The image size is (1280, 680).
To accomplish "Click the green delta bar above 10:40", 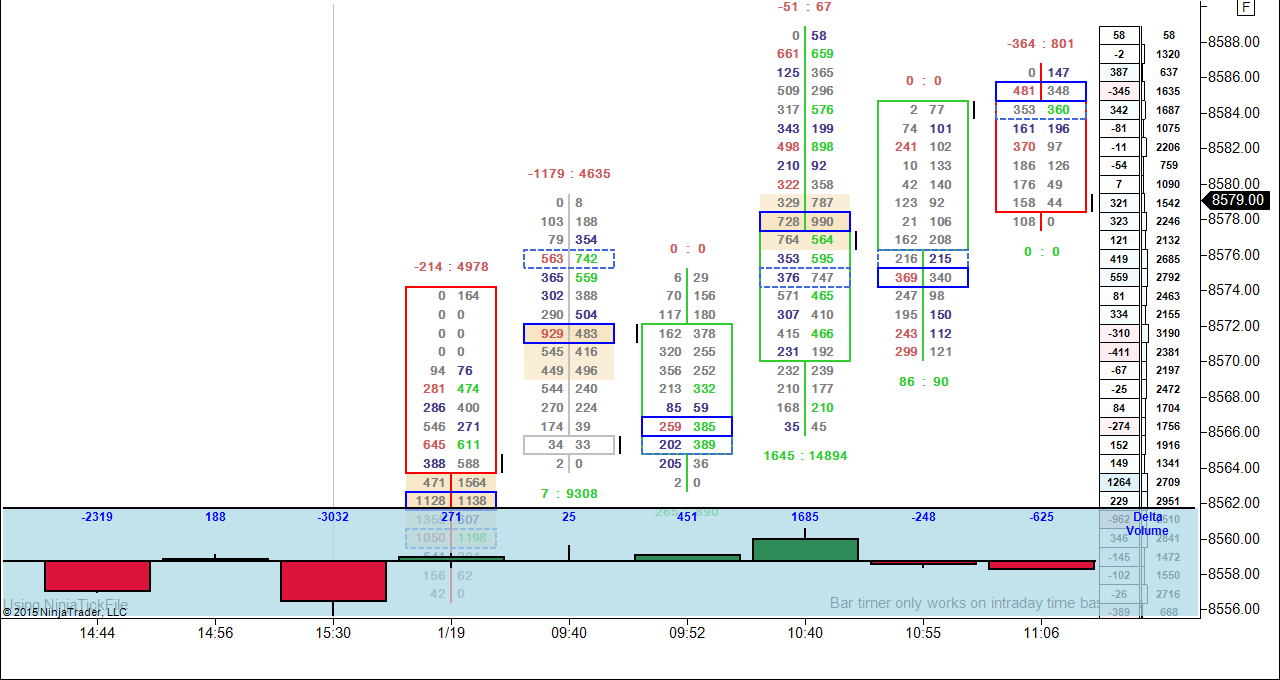I will click(805, 550).
